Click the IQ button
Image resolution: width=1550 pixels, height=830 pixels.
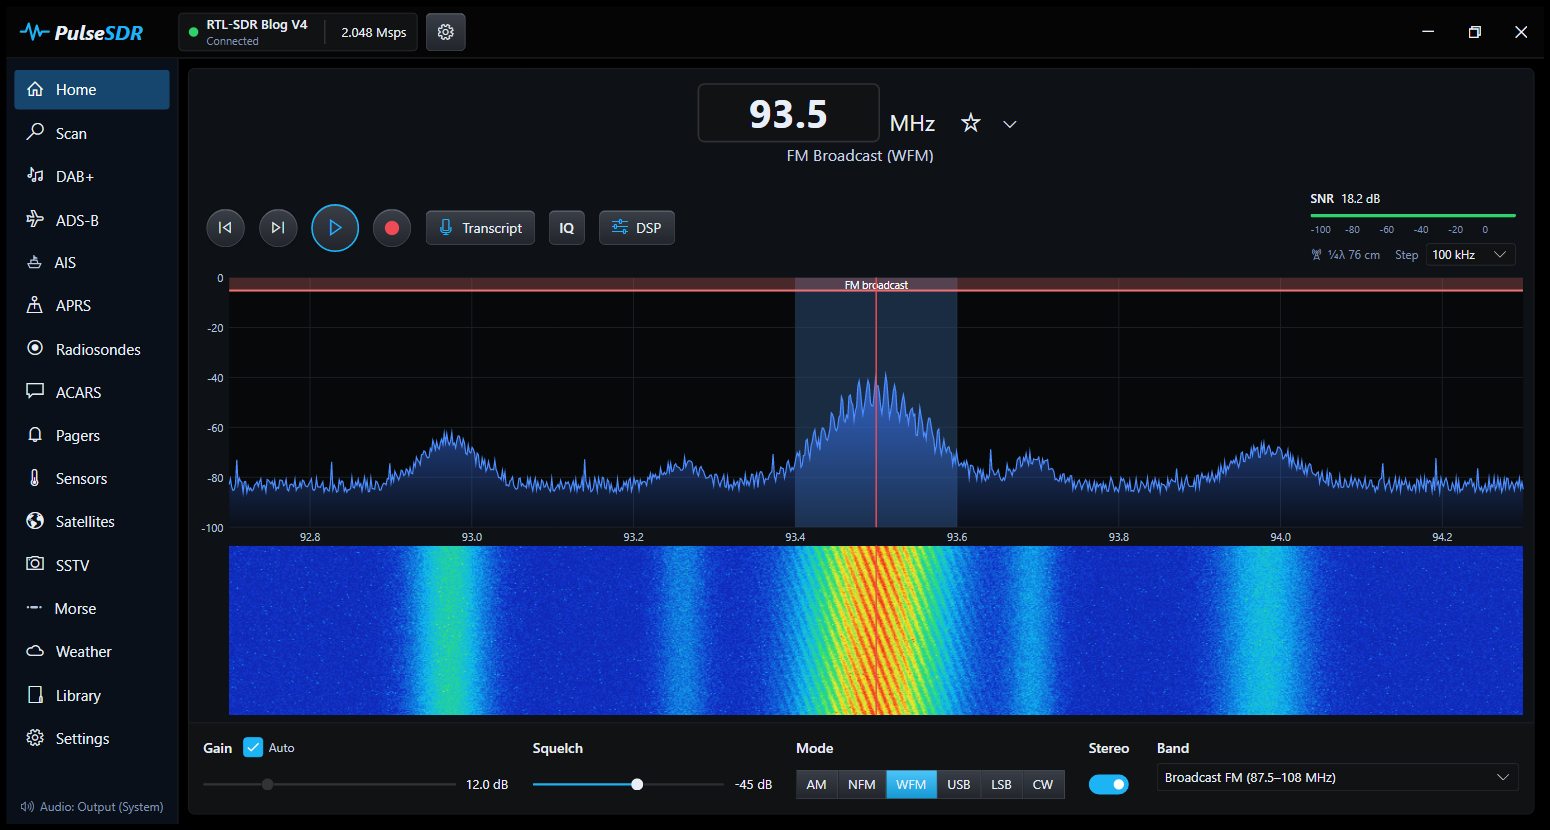coord(567,228)
